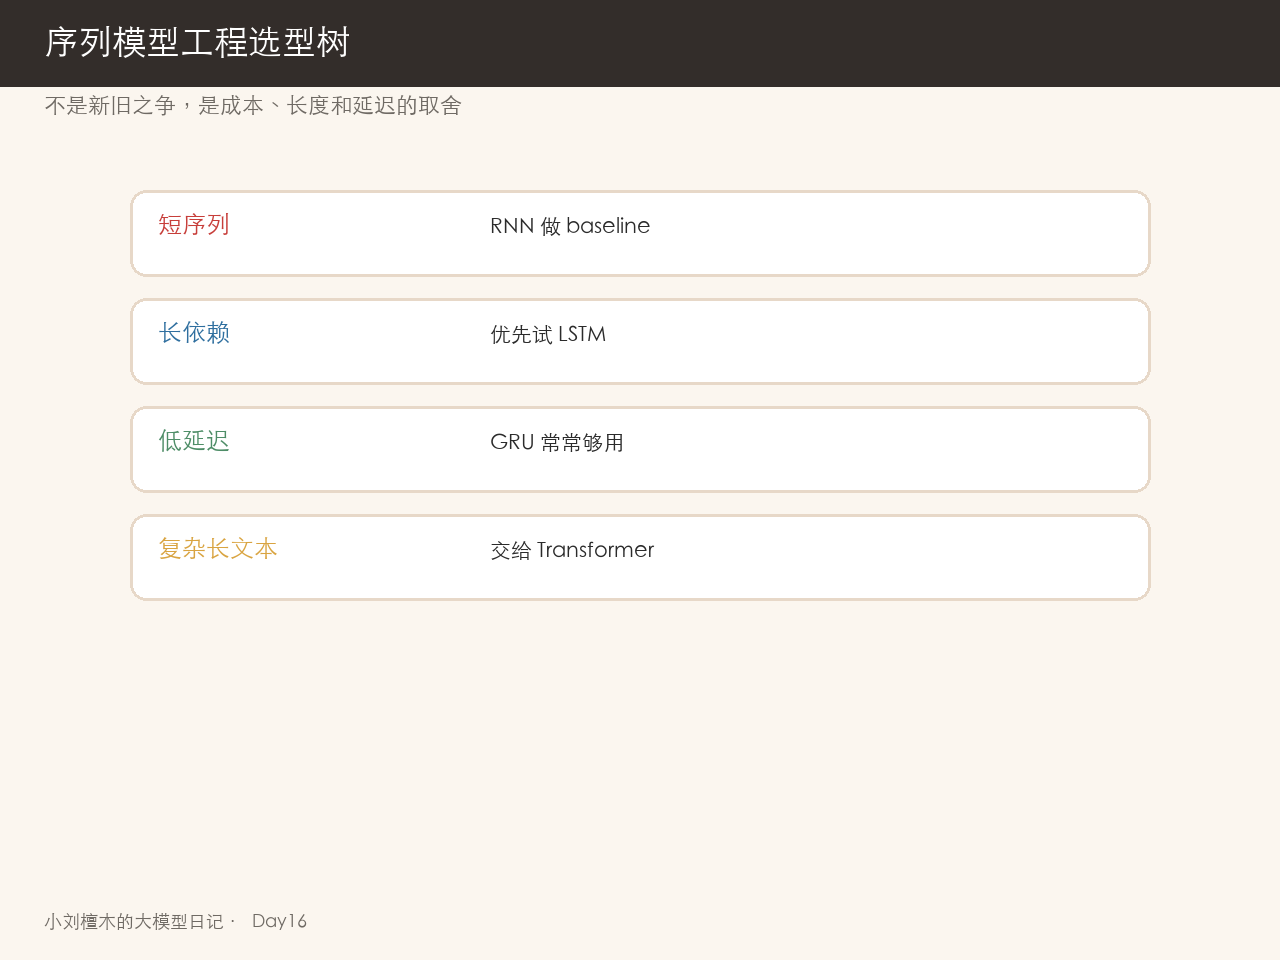Viewport: 1280px width, 960px height.
Task: Click the footer 小刘檀木的大模型日记
Action: click(134, 921)
